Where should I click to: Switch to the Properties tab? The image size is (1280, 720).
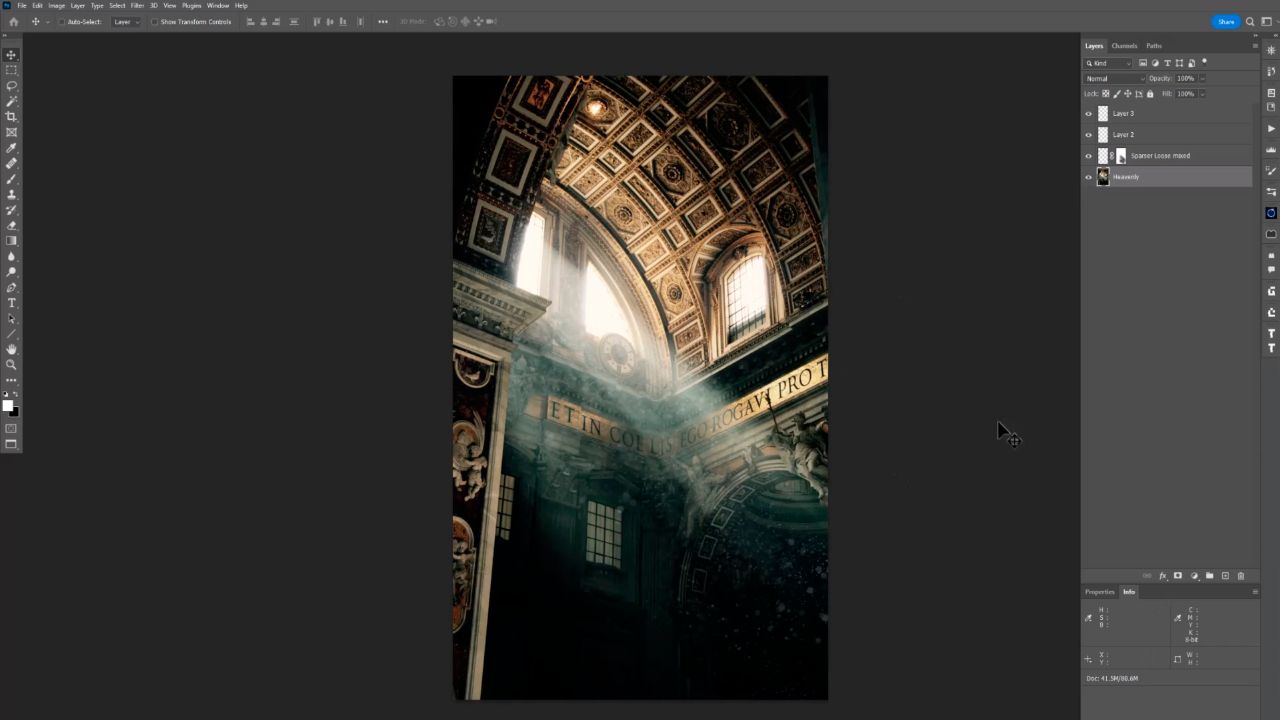point(1100,592)
